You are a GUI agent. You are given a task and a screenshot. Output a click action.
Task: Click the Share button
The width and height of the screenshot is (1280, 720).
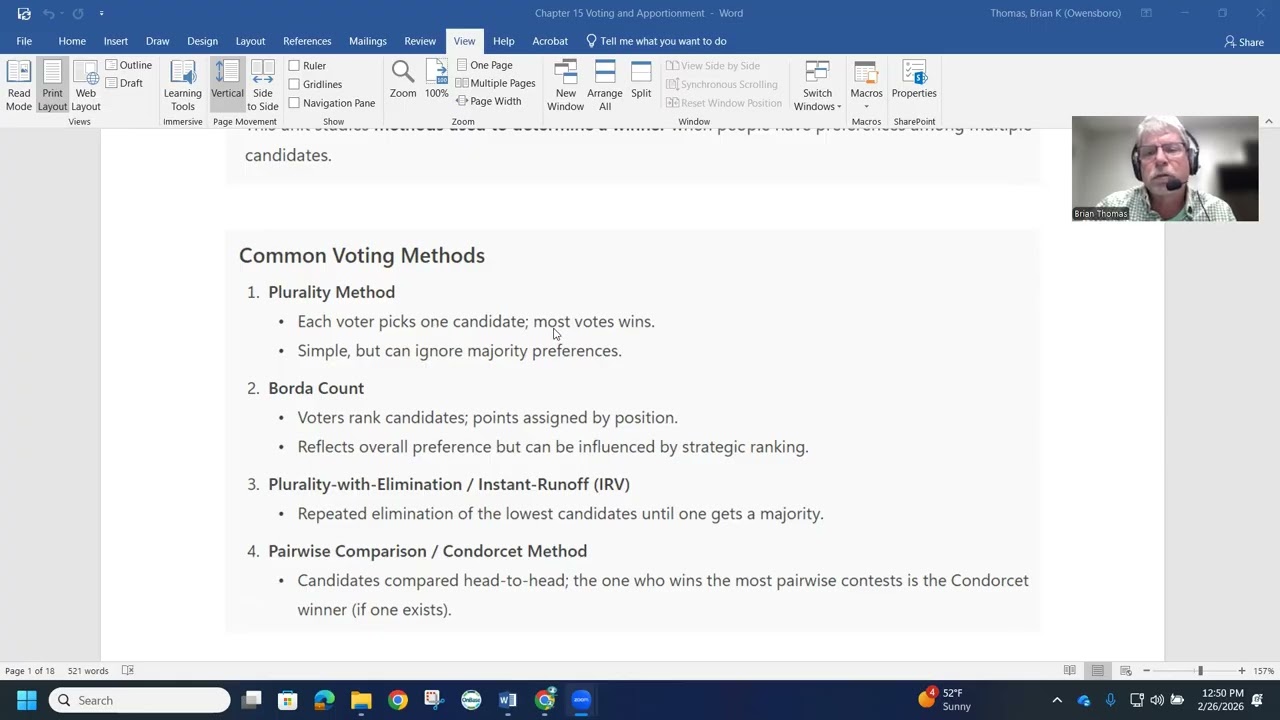click(x=1244, y=42)
